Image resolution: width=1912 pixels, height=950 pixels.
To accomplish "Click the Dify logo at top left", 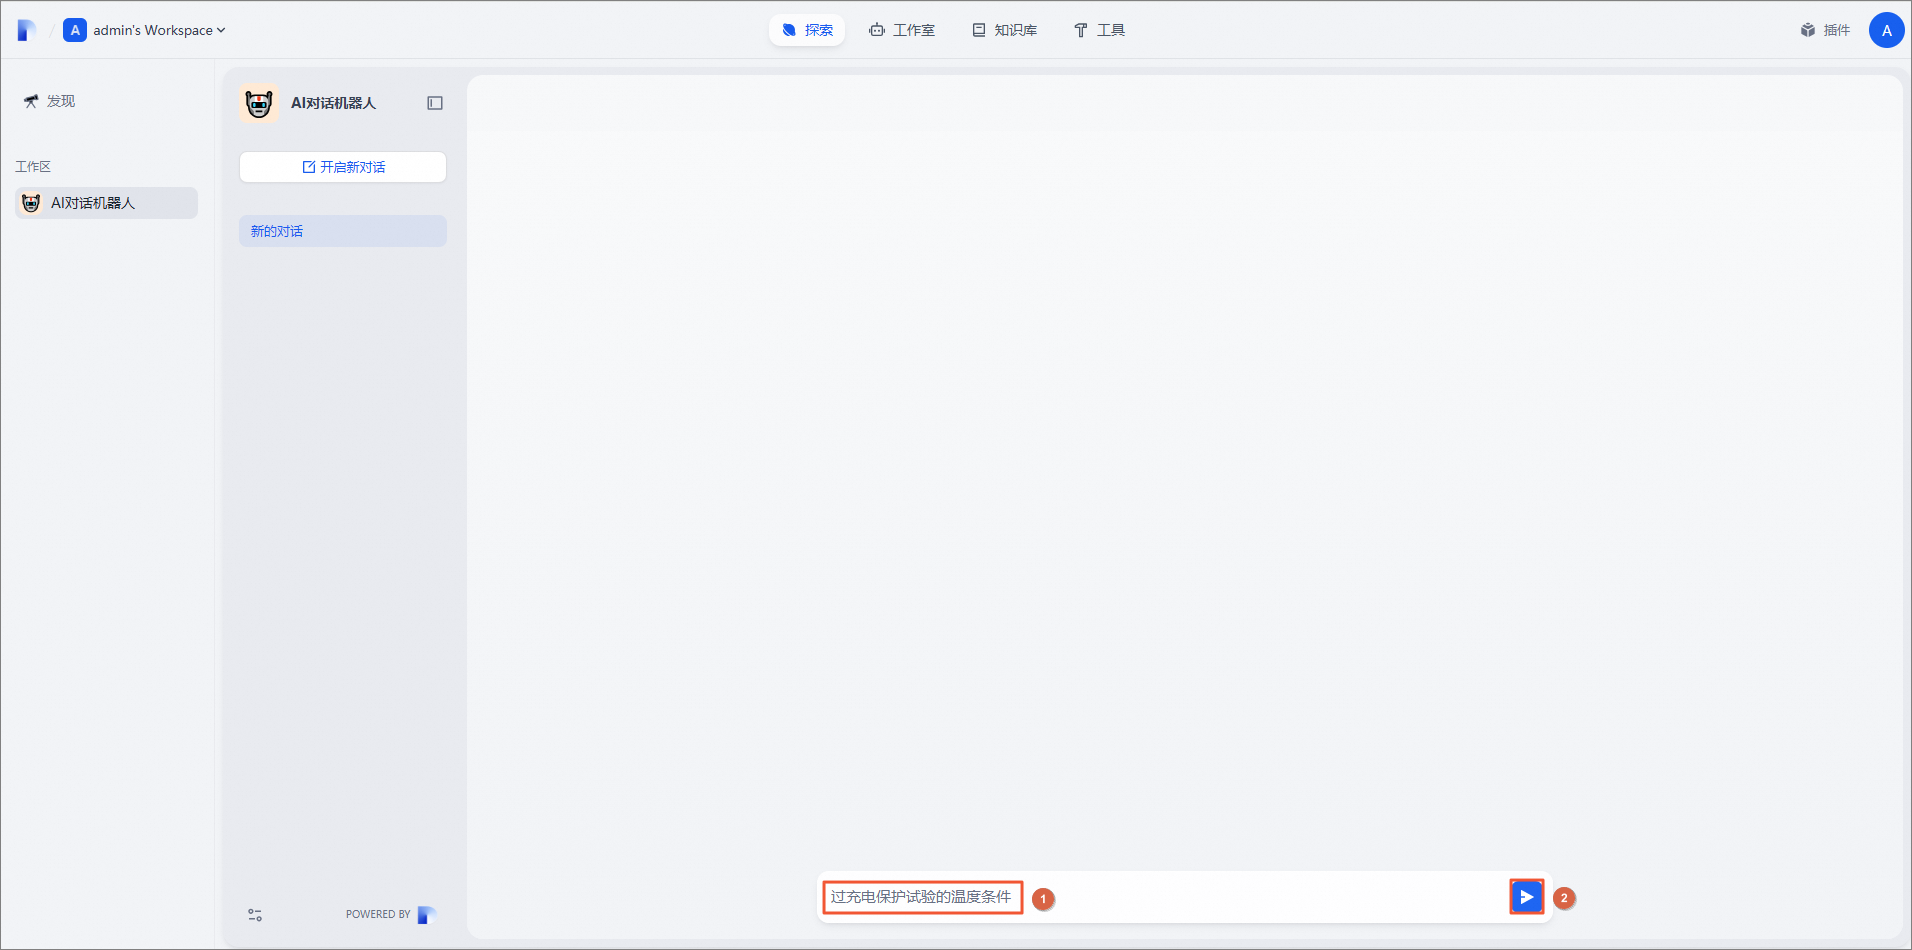I will coord(27,30).
